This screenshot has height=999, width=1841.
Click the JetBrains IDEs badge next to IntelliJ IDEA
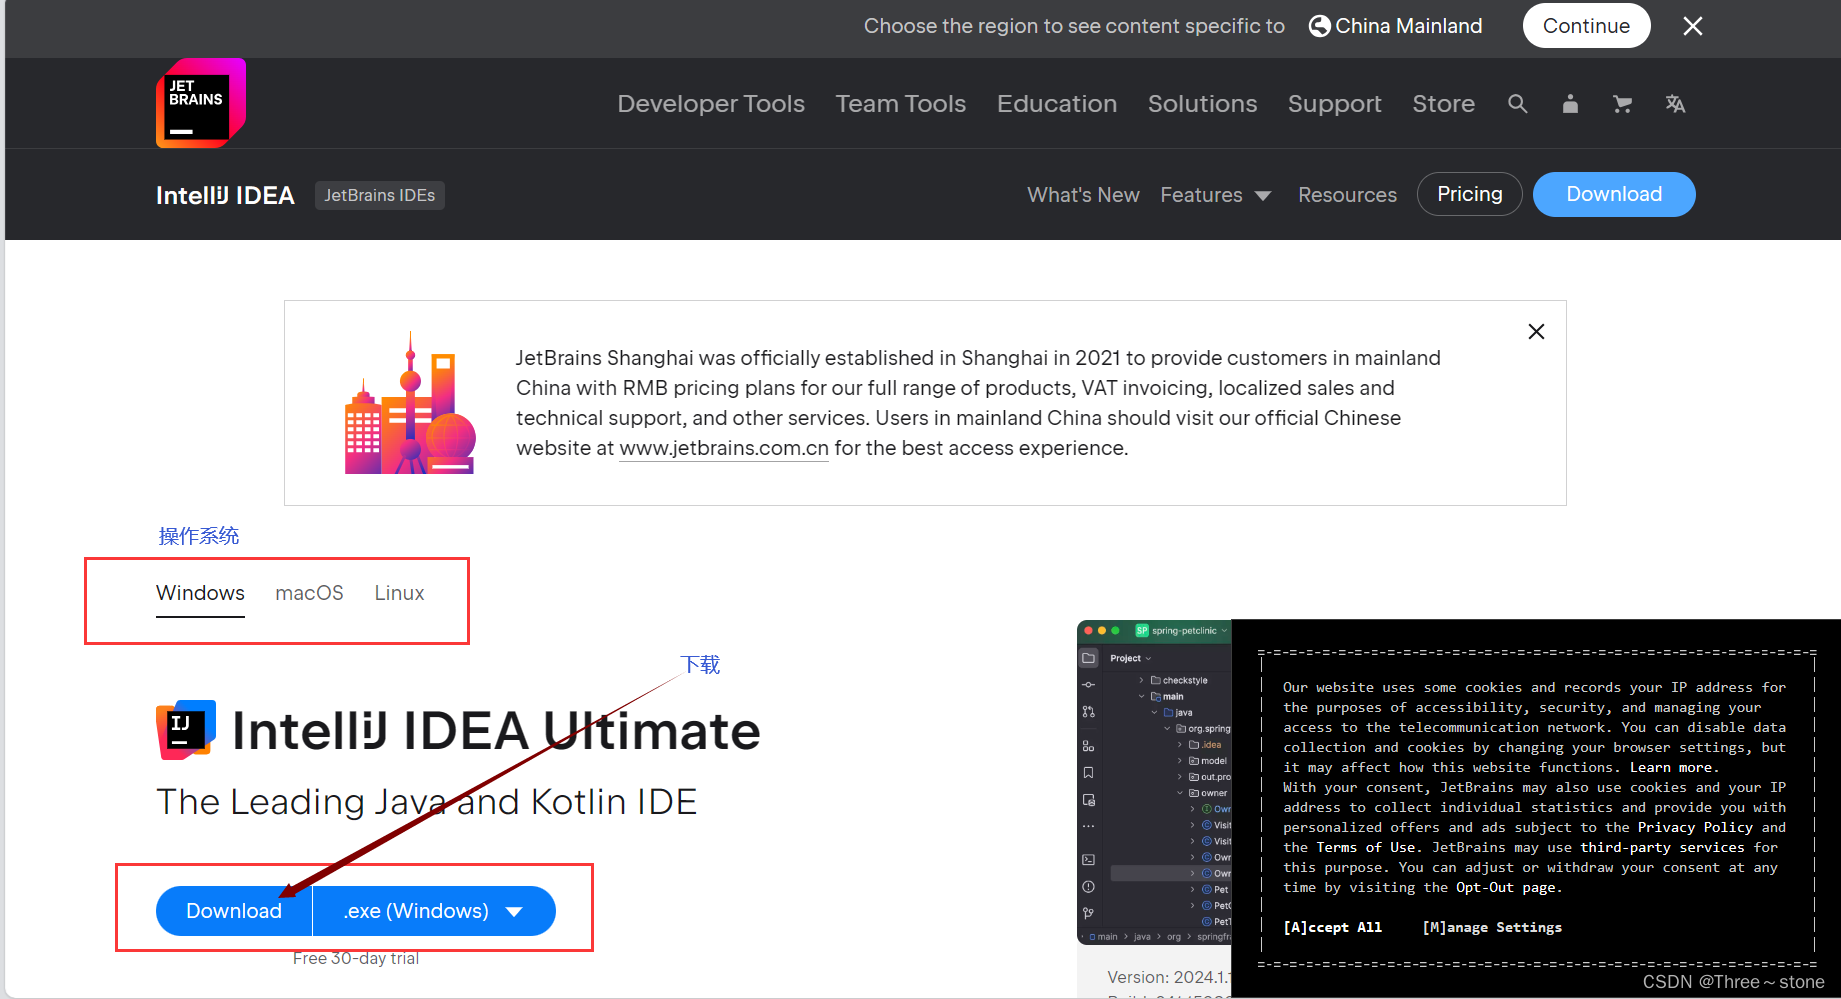pyautogui.click(x=379, y=195)
